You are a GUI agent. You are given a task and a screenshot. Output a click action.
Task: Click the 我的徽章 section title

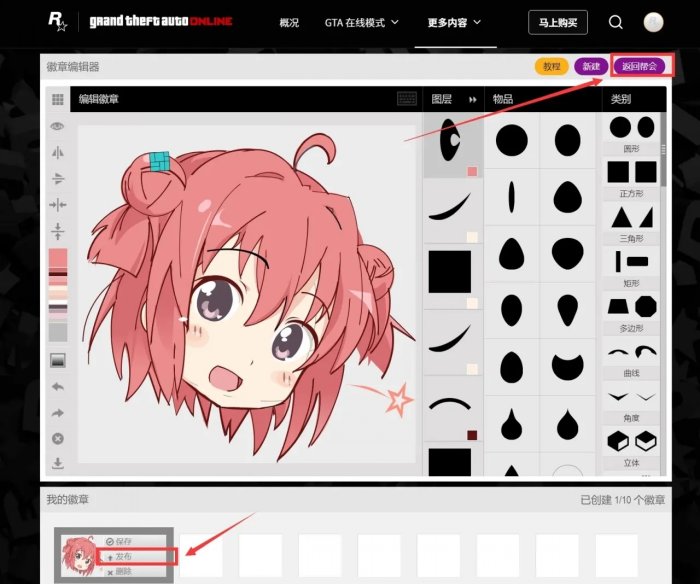pos(67,500)
